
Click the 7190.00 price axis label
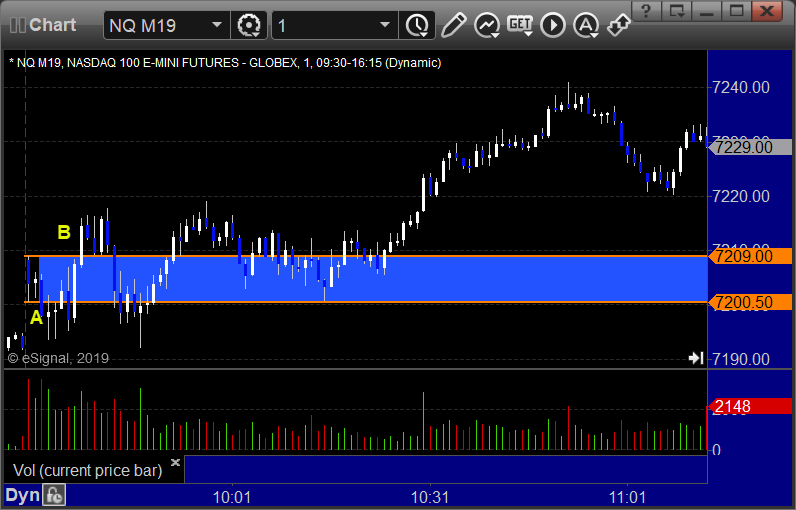pos(741,359)
